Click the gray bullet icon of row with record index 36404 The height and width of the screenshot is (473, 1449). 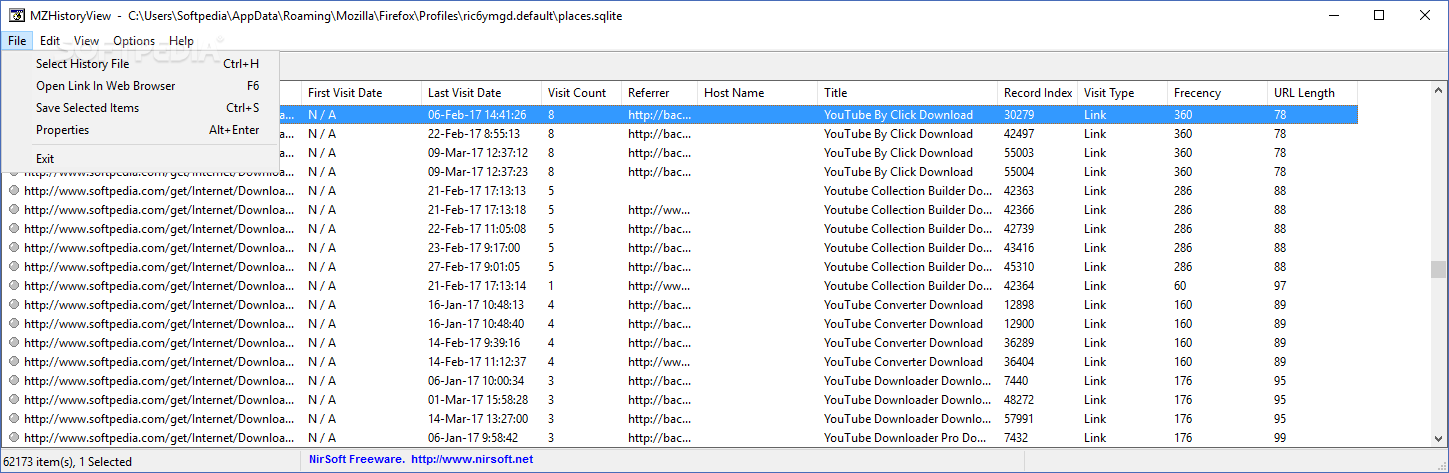click(x=14, y=362)
